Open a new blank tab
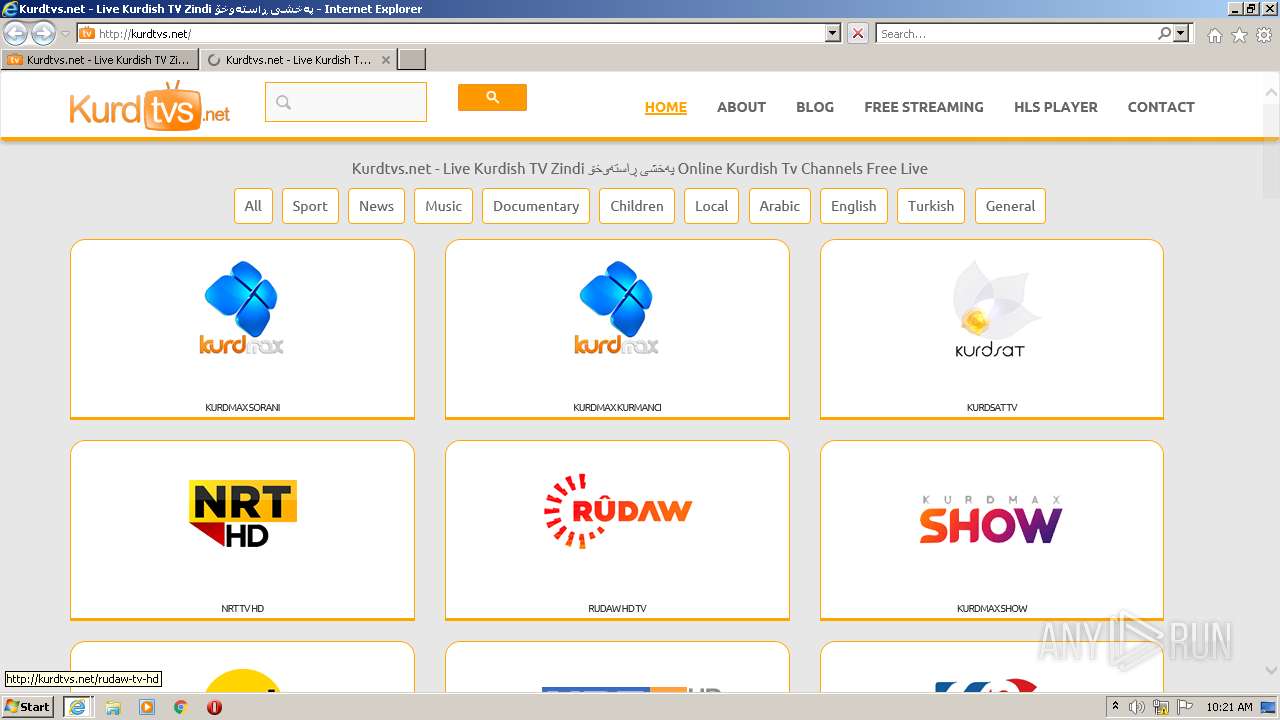Viewport: 1280px width, 720px height. coord(412,59)
